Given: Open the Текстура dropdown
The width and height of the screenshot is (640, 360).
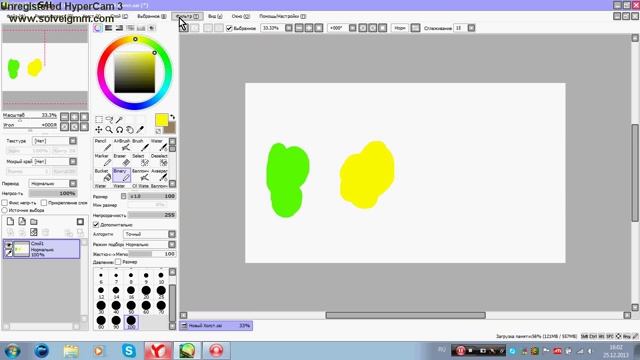Looking at the screenshot, I should pyautogui.click(x=54, y=141).
